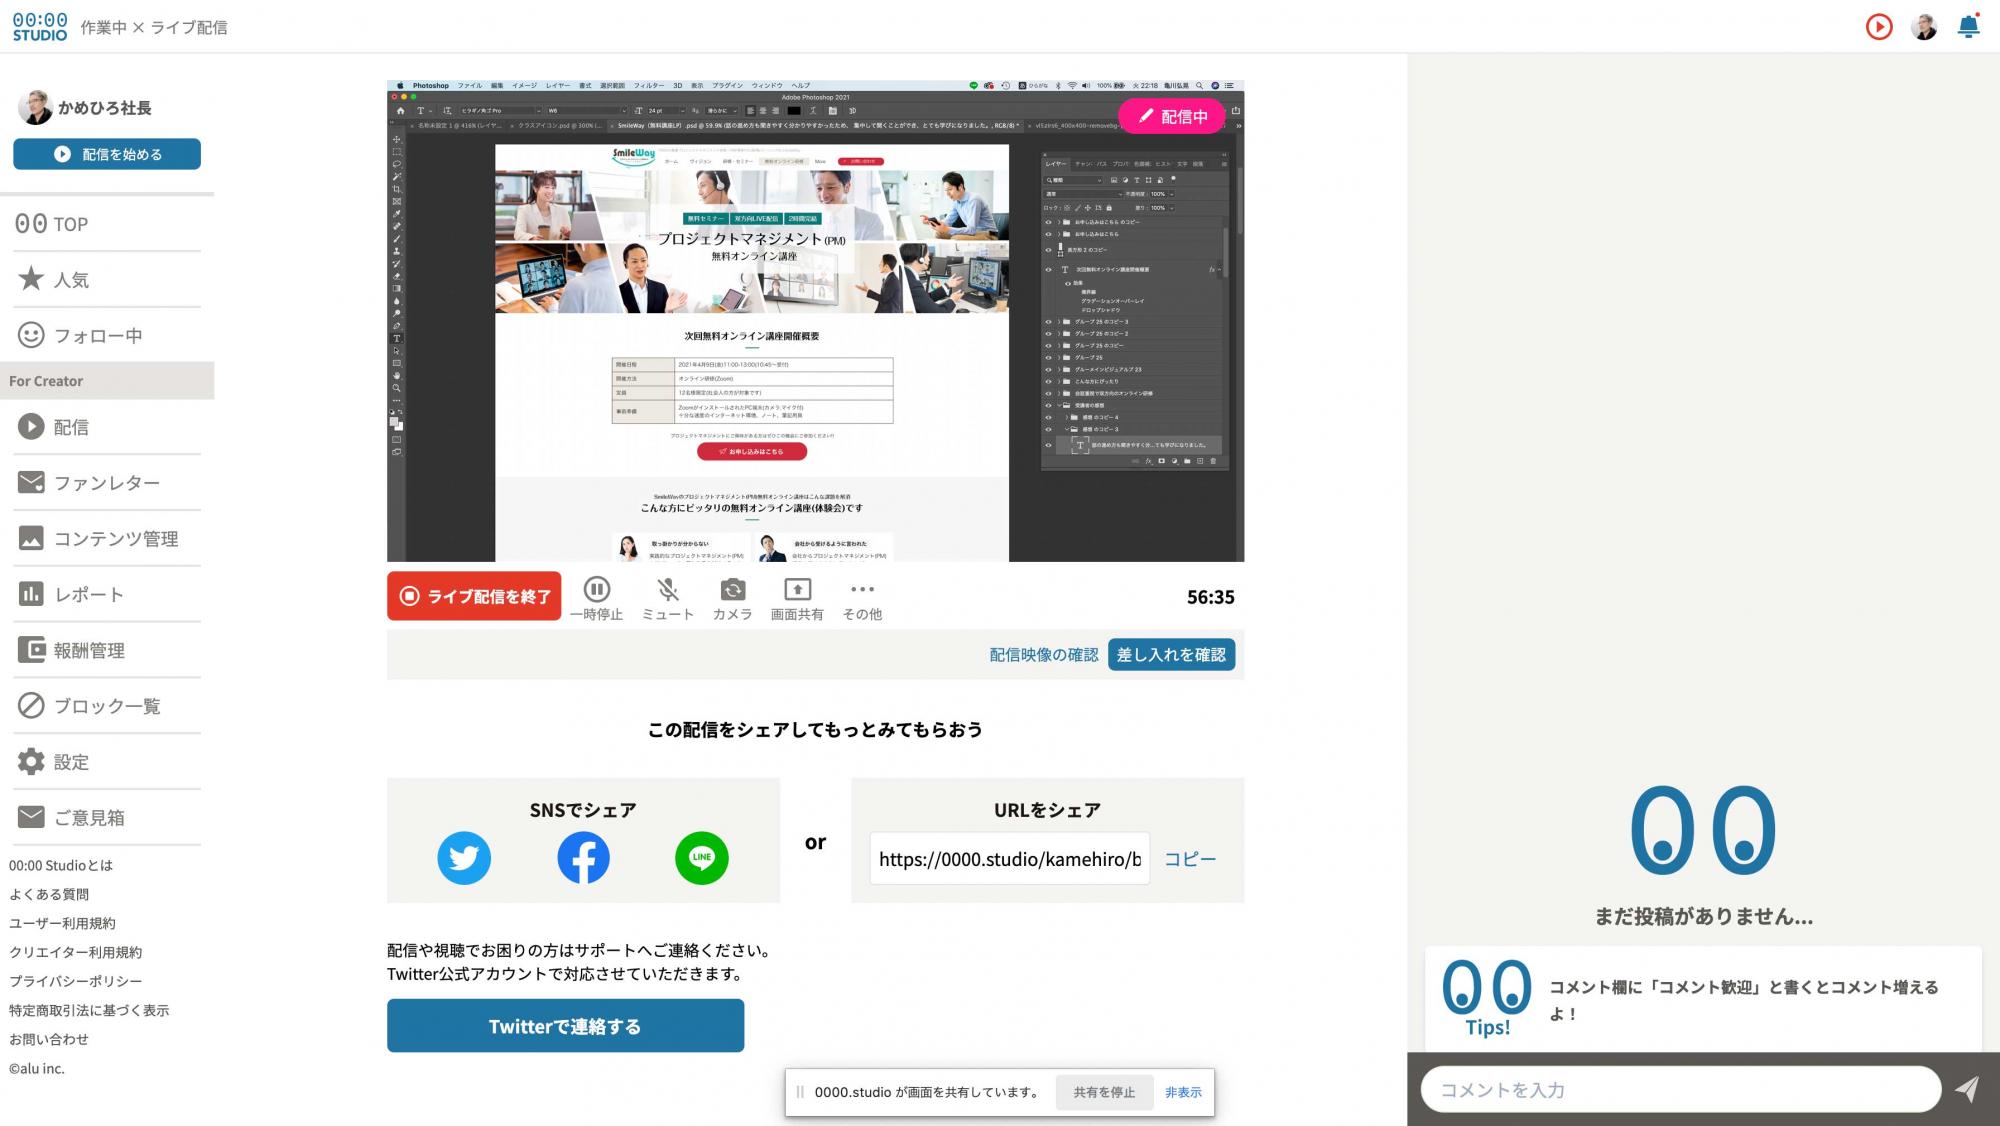Open お問い合わせ link

pyautogui.click(x=49, y=1039)
